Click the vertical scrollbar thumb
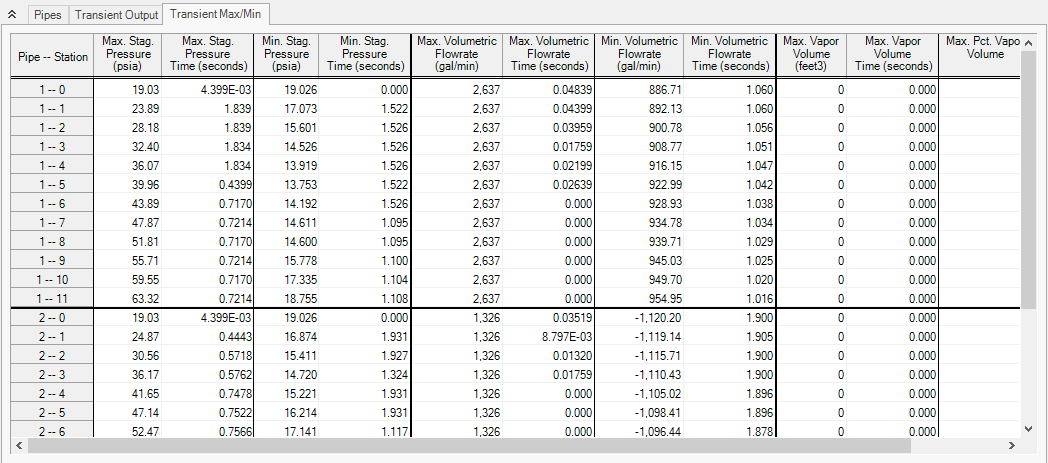 pyautogui.click(x=1029, y=180)
